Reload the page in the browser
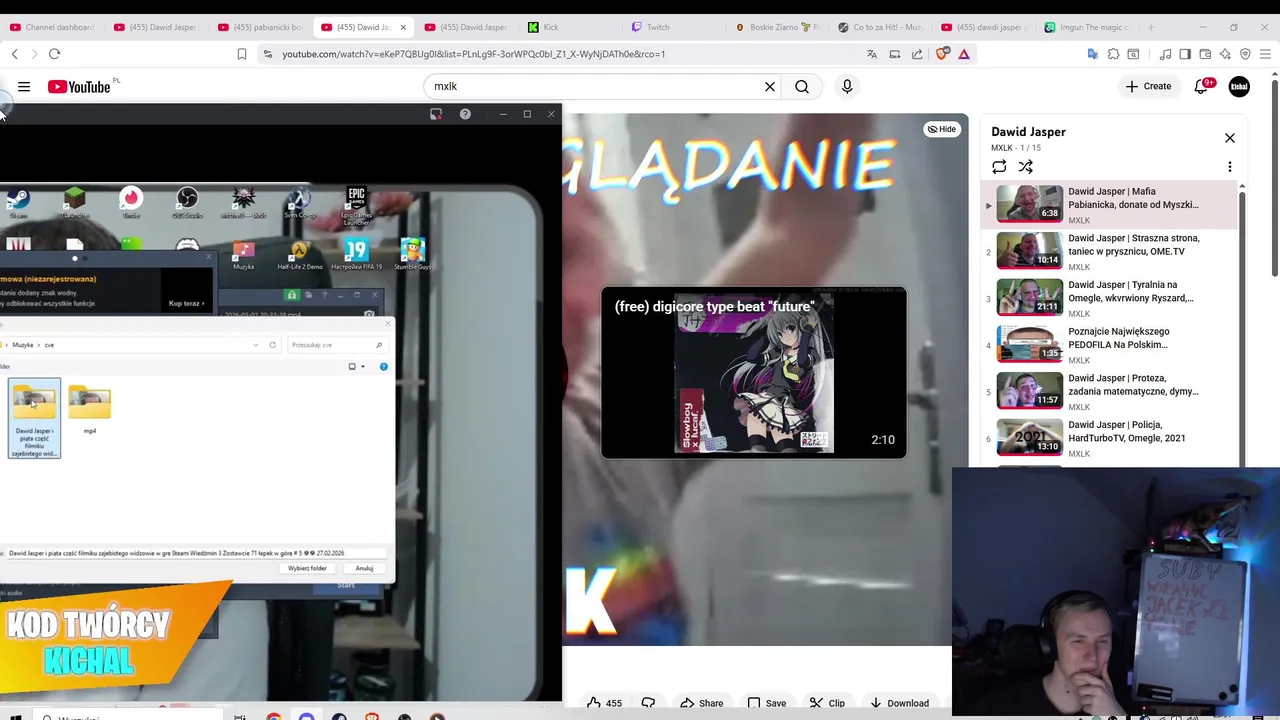1280x720 pixels. click(x=55, y=54)
